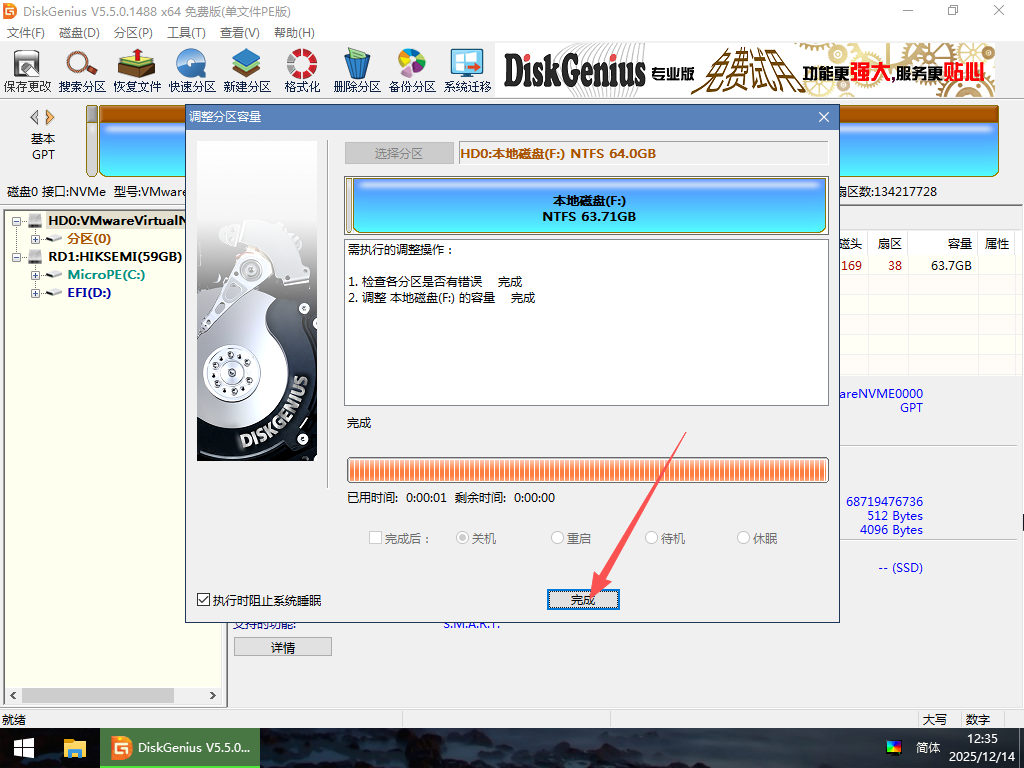1024x768 pixels.
Task: Click the 删除分区 delete partition icon
Action: coord(357,70)
